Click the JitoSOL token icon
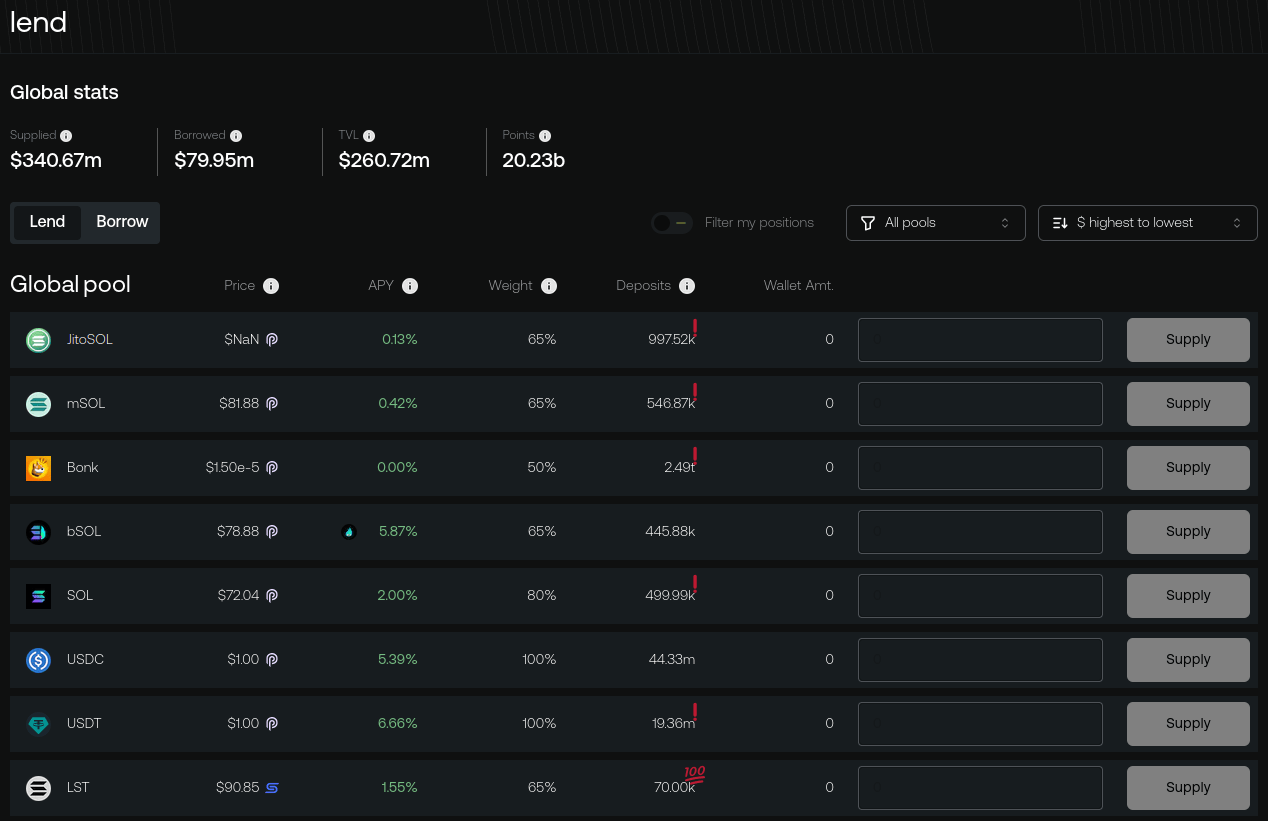This screenshot has width=1268, height=821. 38,340
